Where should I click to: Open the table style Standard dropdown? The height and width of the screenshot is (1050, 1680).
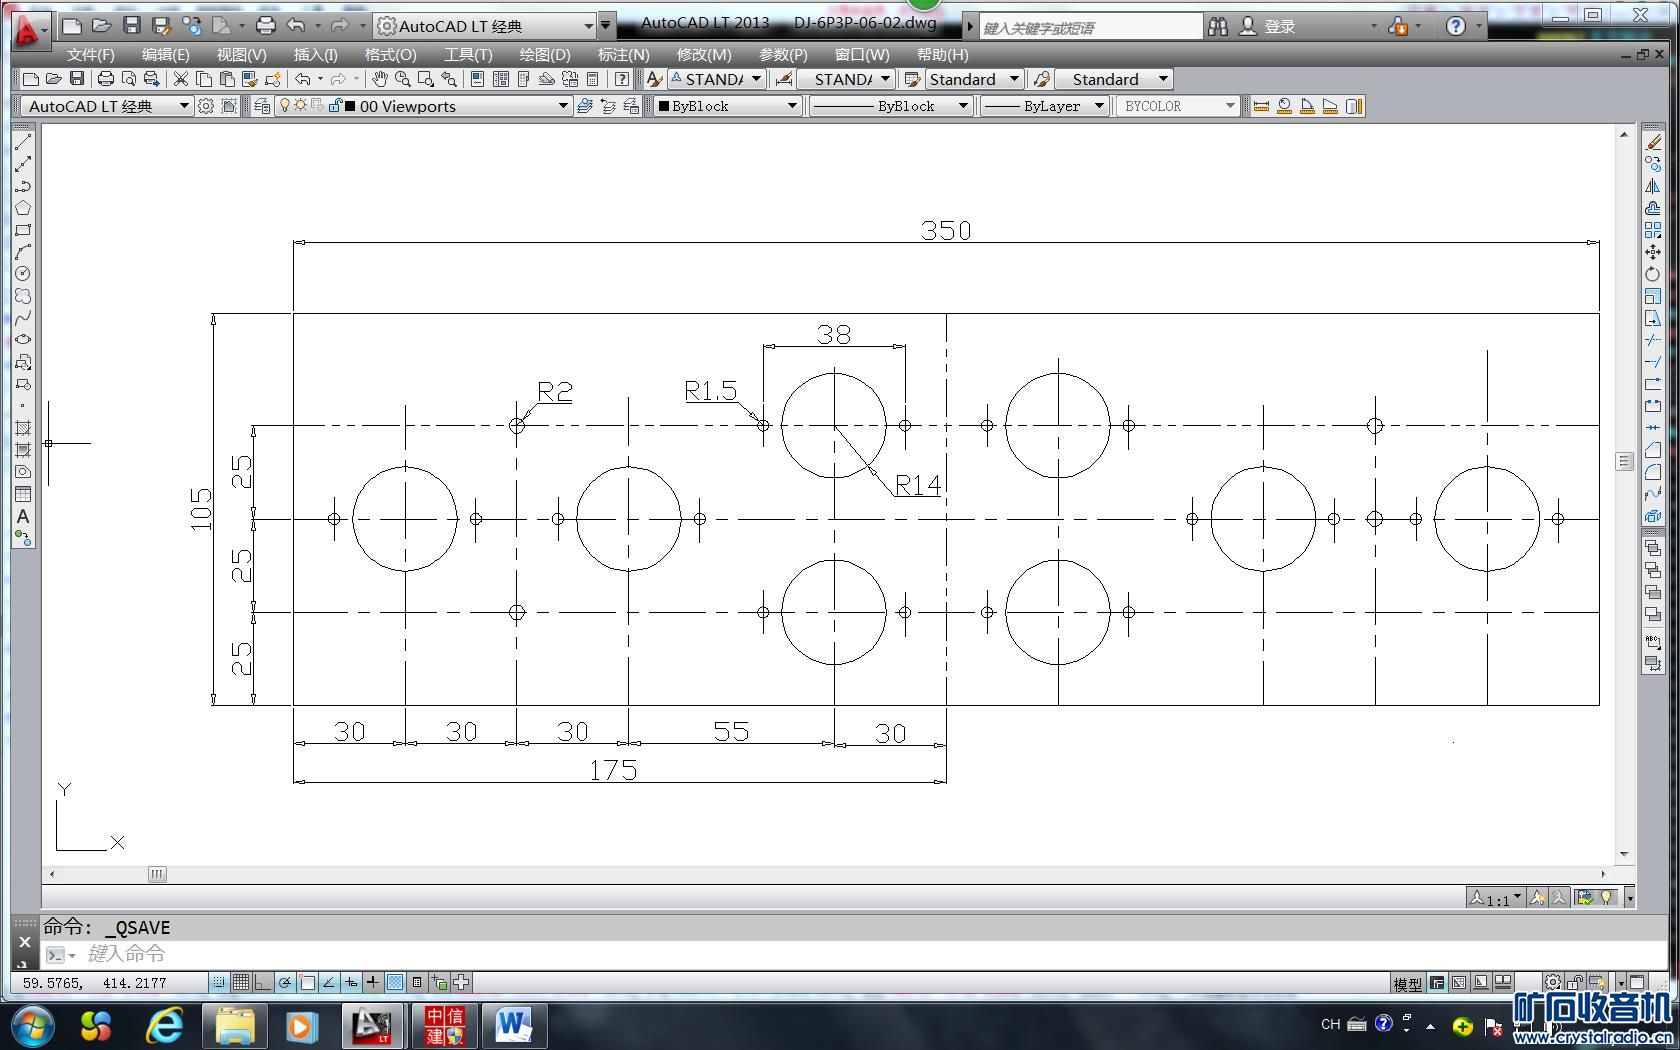point(973,79)
